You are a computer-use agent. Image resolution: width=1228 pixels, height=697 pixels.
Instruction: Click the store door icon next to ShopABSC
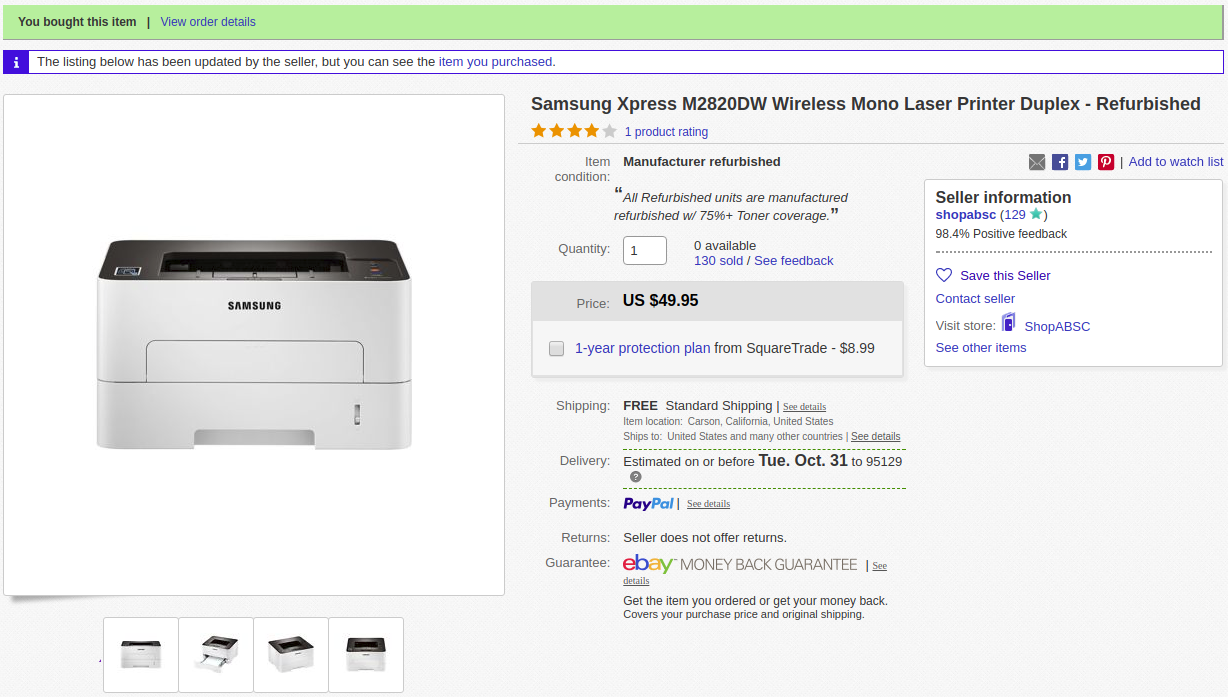(1008, 322)
